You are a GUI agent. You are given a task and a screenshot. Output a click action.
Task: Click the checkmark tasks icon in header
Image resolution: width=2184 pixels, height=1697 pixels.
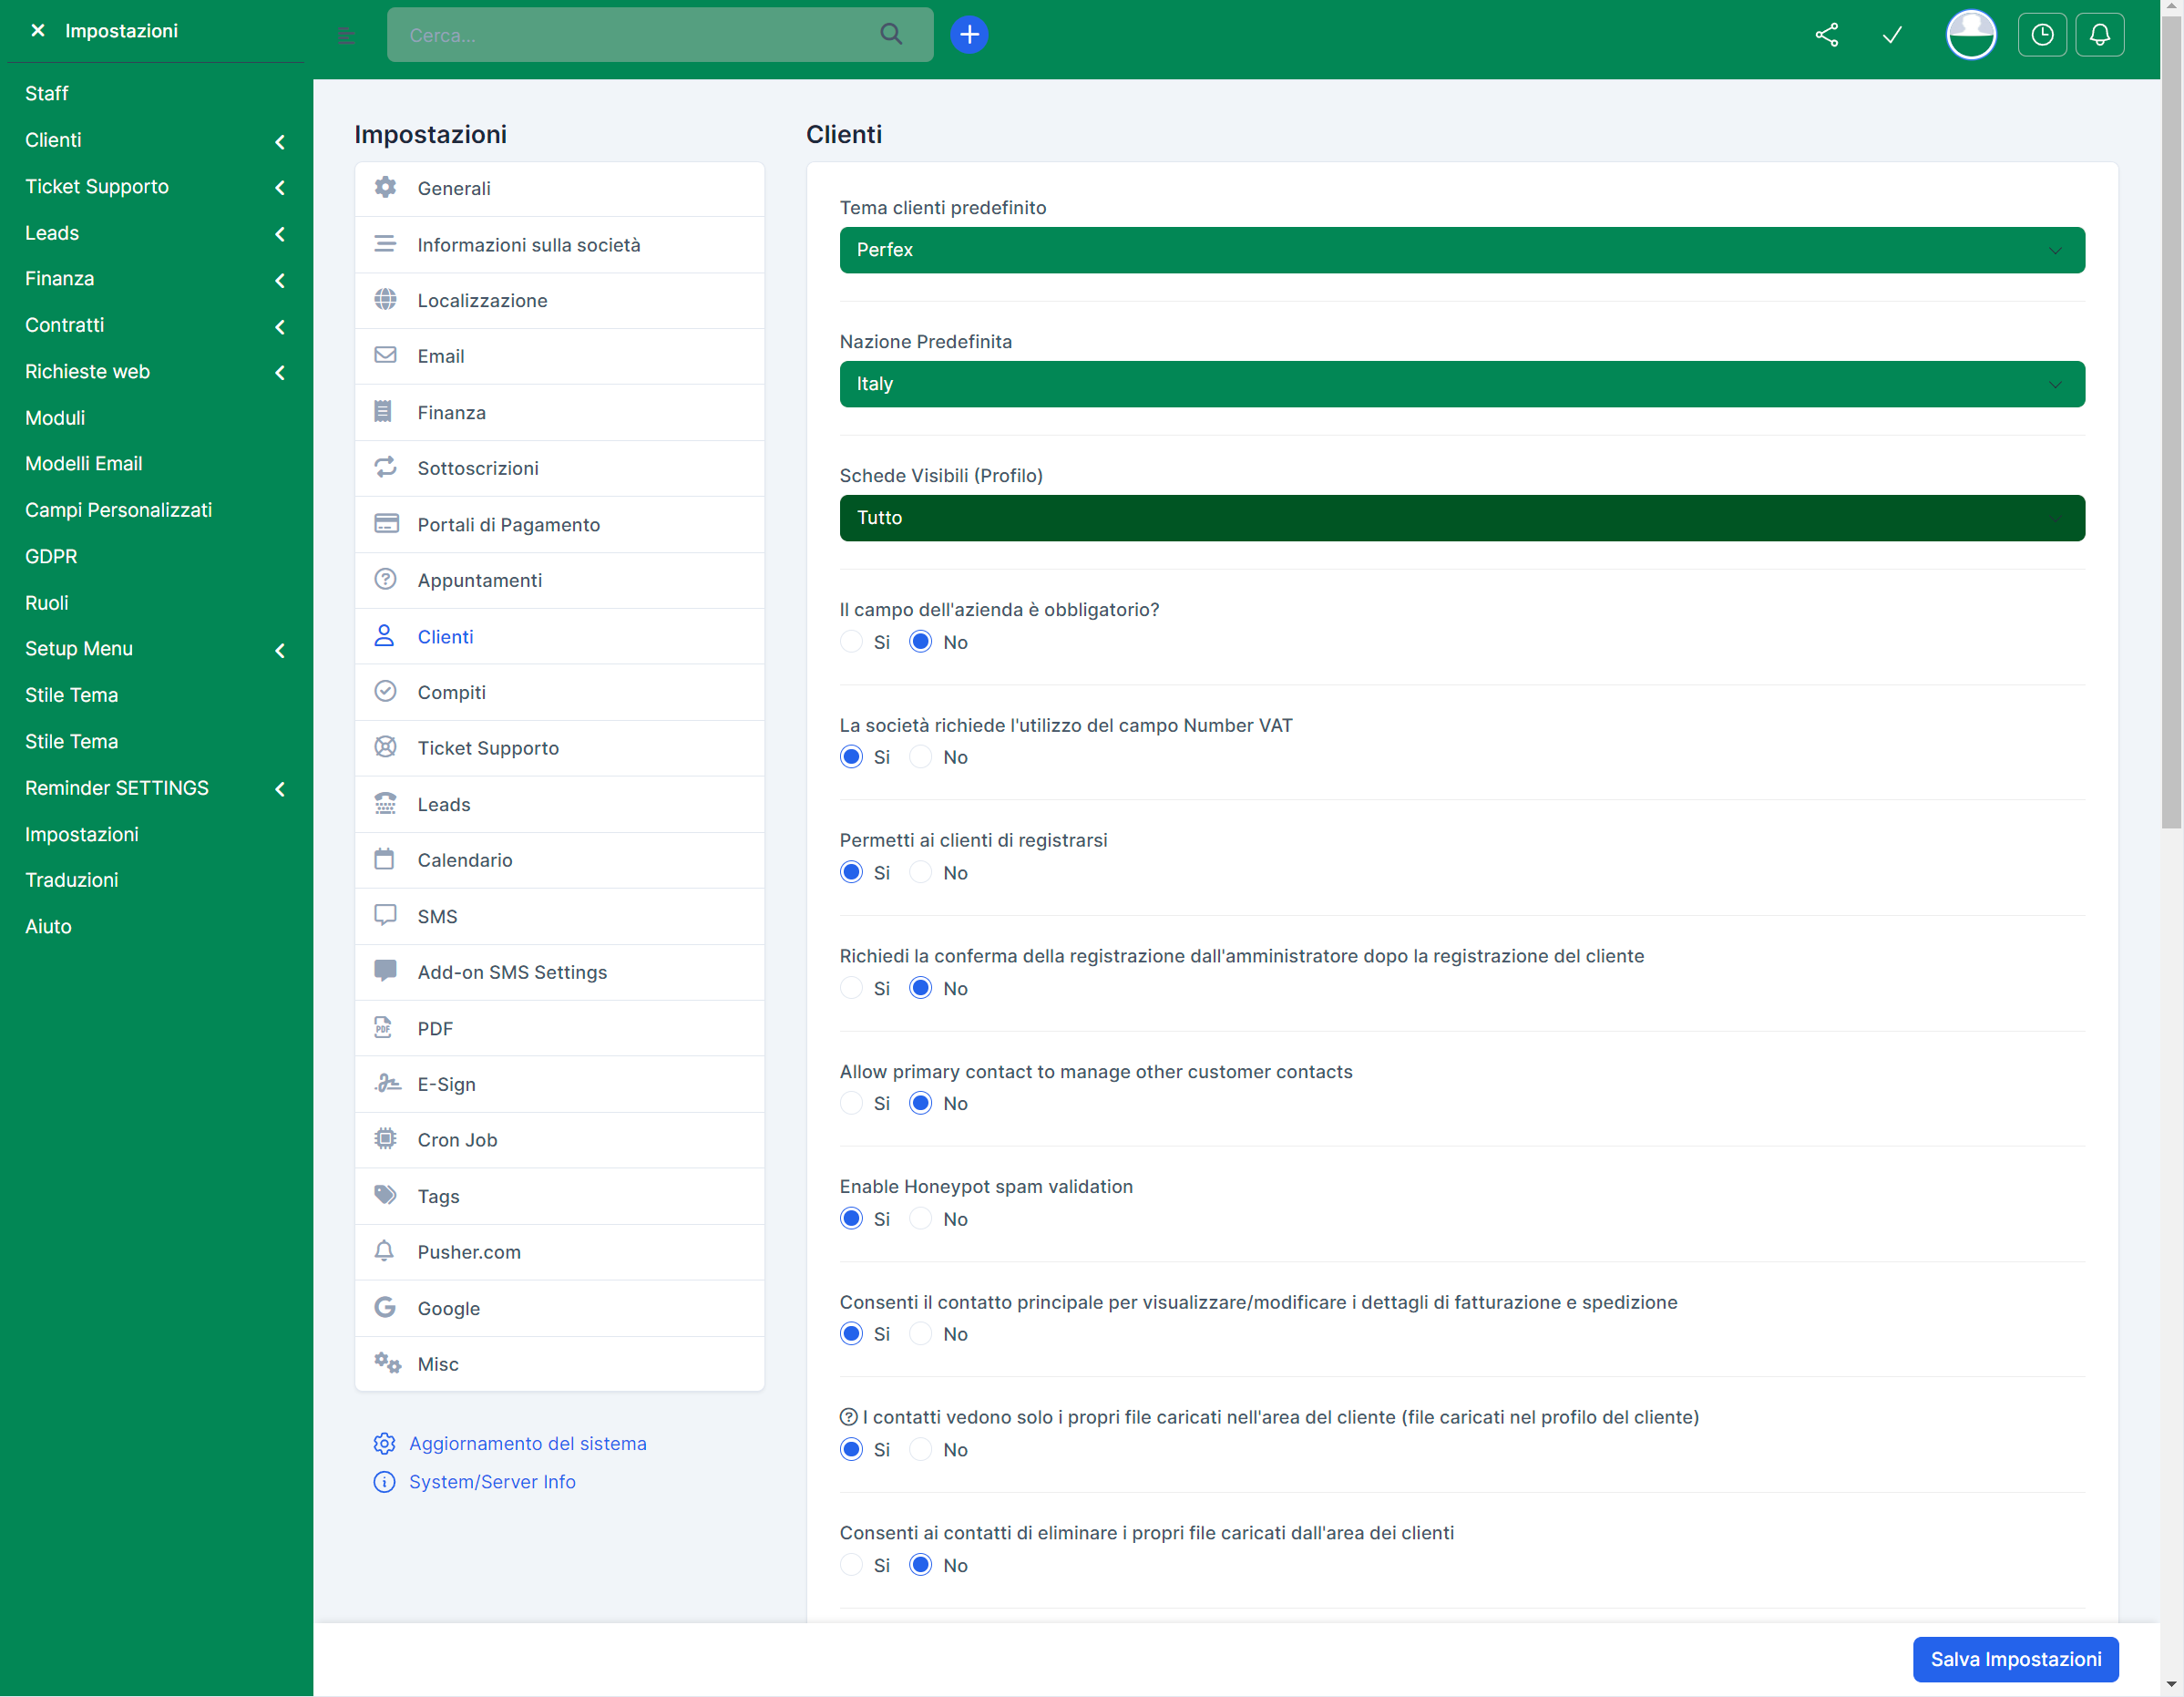pos(1891,35)
